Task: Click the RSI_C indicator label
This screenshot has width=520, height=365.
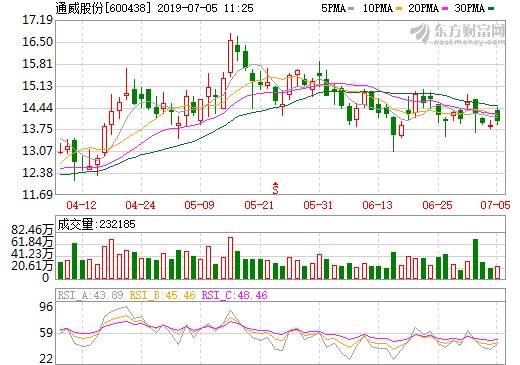Action: (235, 295)
